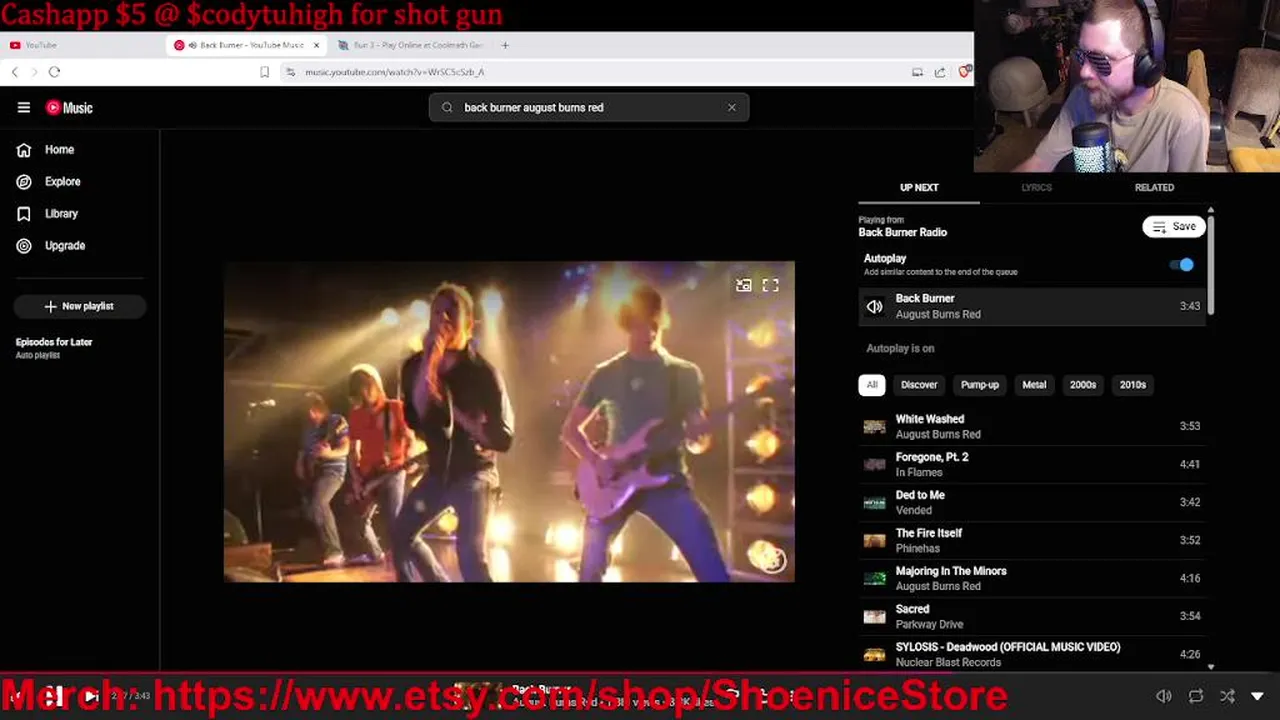
Task: Click the YouTube Music logo
Action: pyautogui.click(x=69, y=108)
